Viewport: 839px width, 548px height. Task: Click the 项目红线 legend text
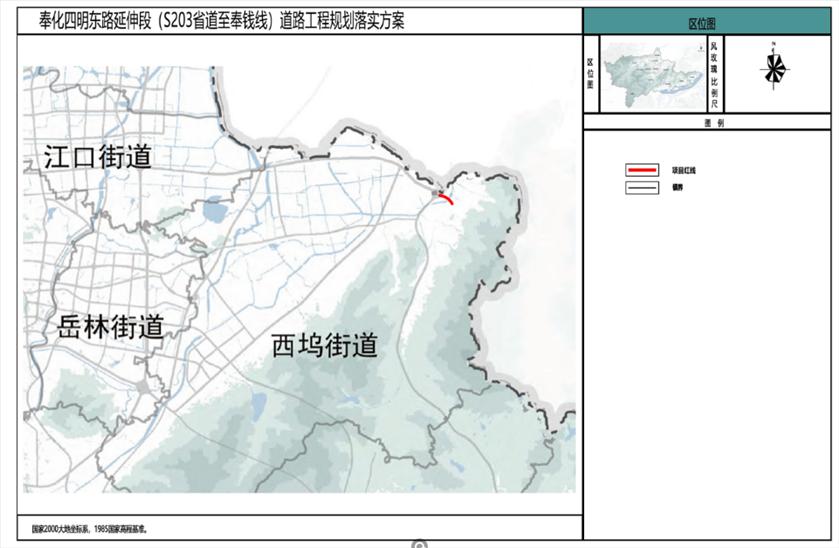(683, 170)
